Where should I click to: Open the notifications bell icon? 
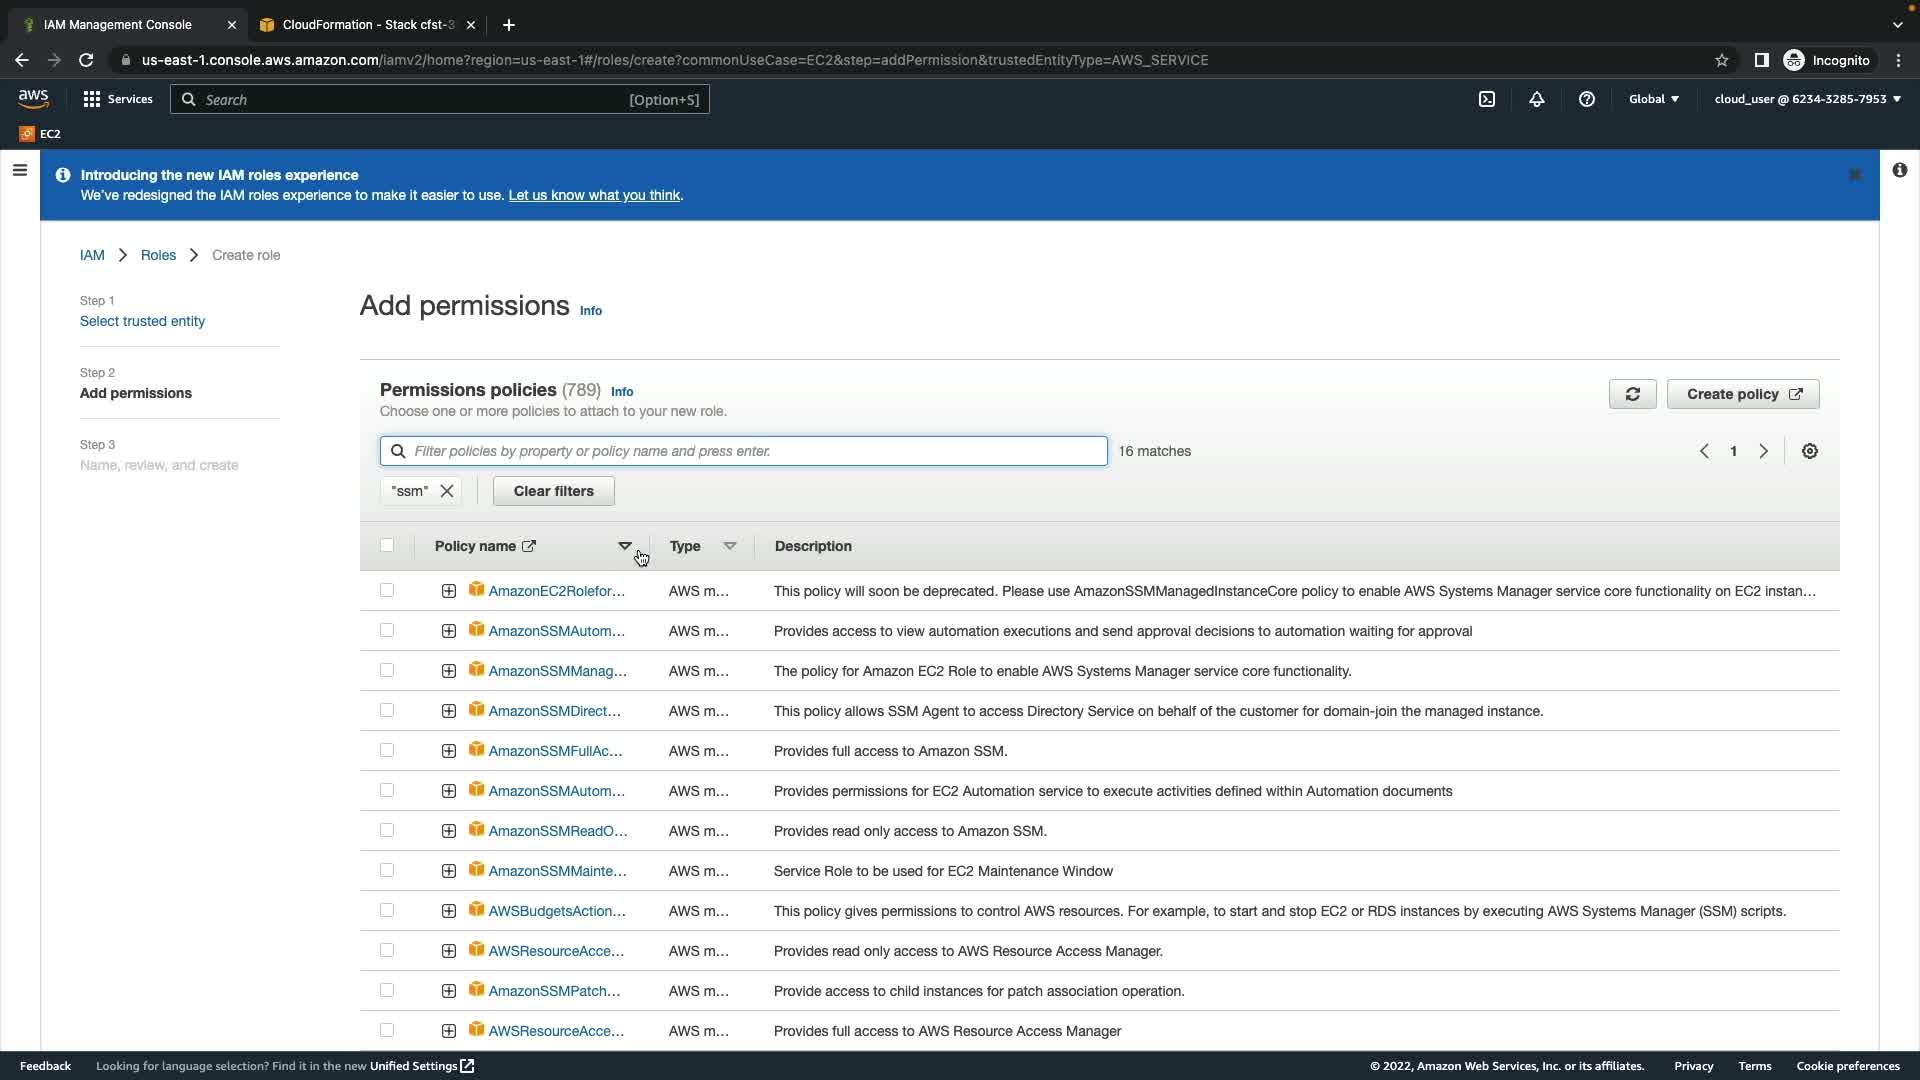[1537, 99]
